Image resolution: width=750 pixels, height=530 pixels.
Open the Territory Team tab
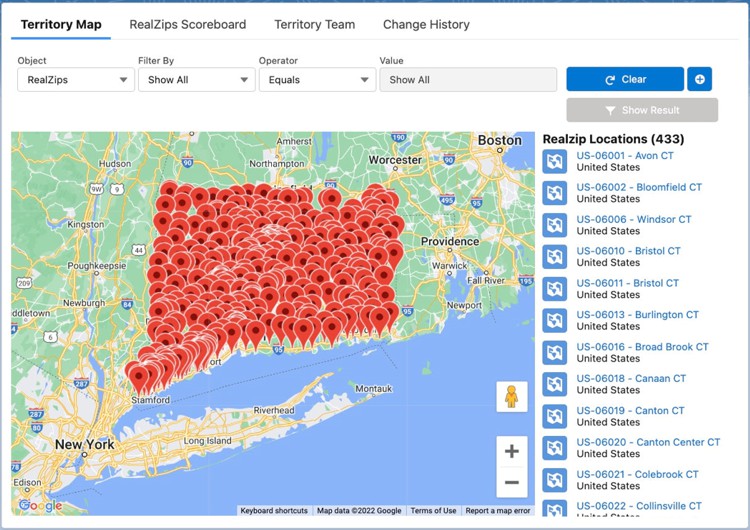point(314,24)
